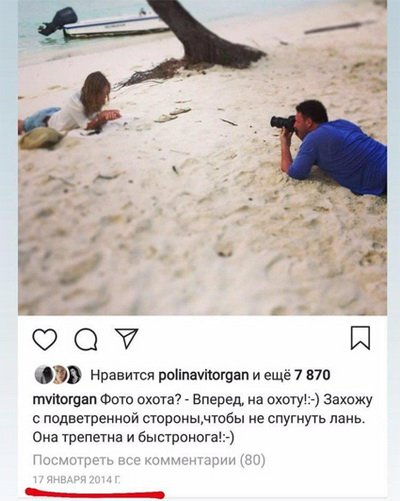Tap the sandals lying on the sand
Image resolution: width=400 pixels, height=501 pixels.
[x=172, y=114]
